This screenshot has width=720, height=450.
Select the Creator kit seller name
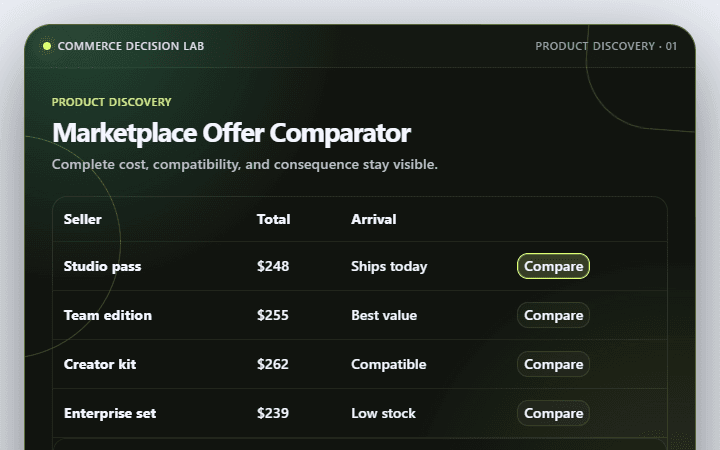point(100,364)
